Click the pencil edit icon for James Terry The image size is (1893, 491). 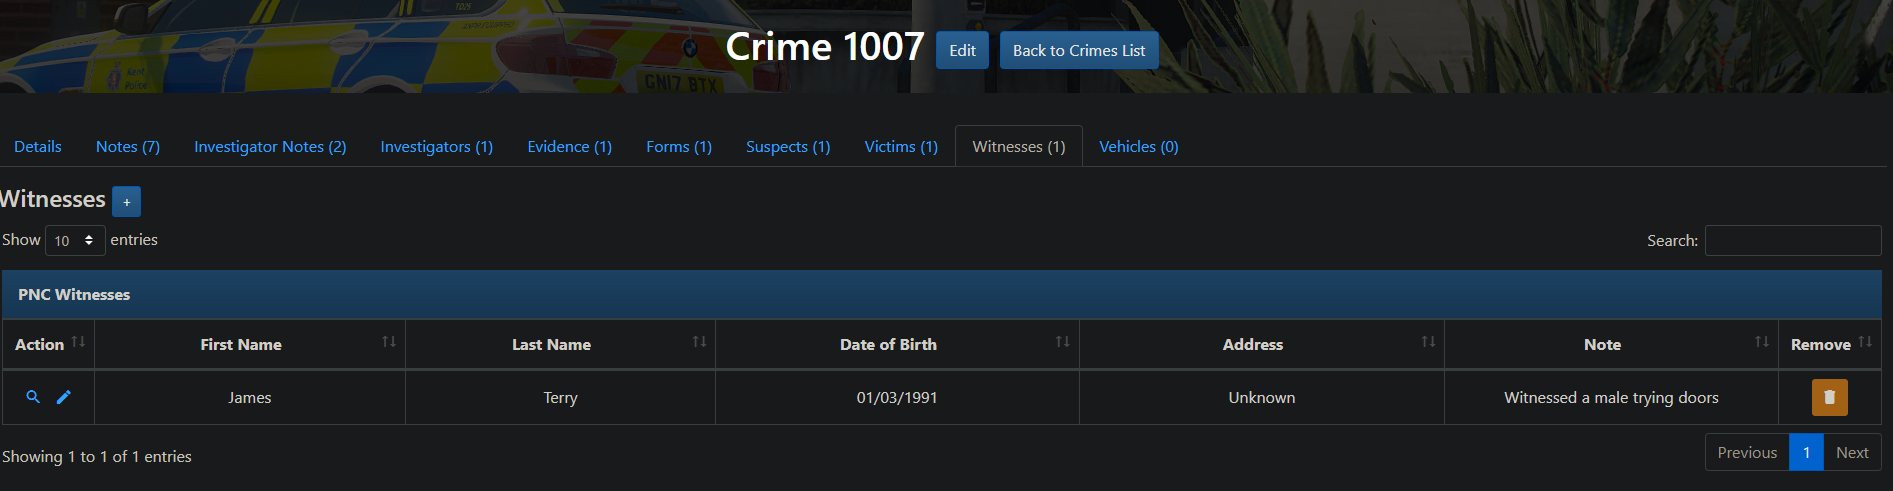coord(64,397)
